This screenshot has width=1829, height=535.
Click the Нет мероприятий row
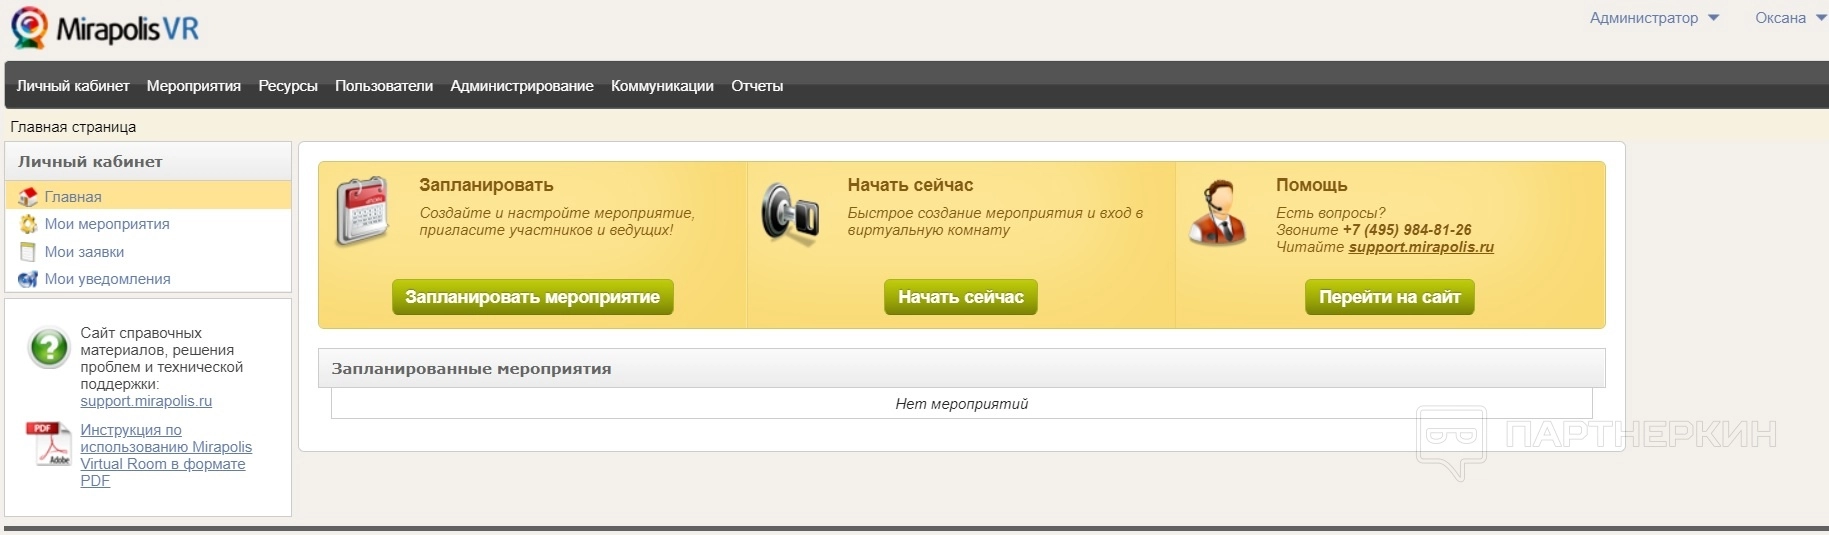961,404
